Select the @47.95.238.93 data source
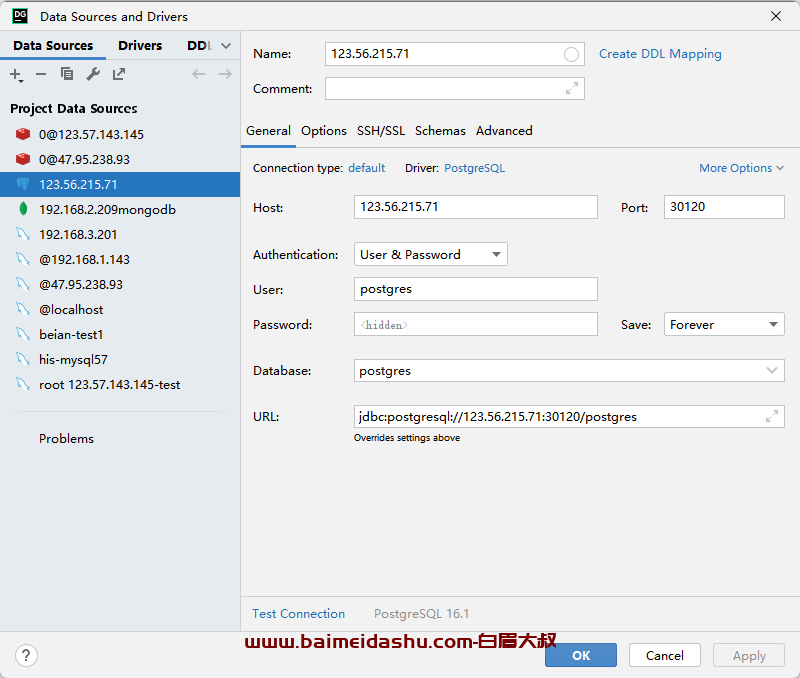The height and width of the screenshot is (678, 800). [120, 284]
